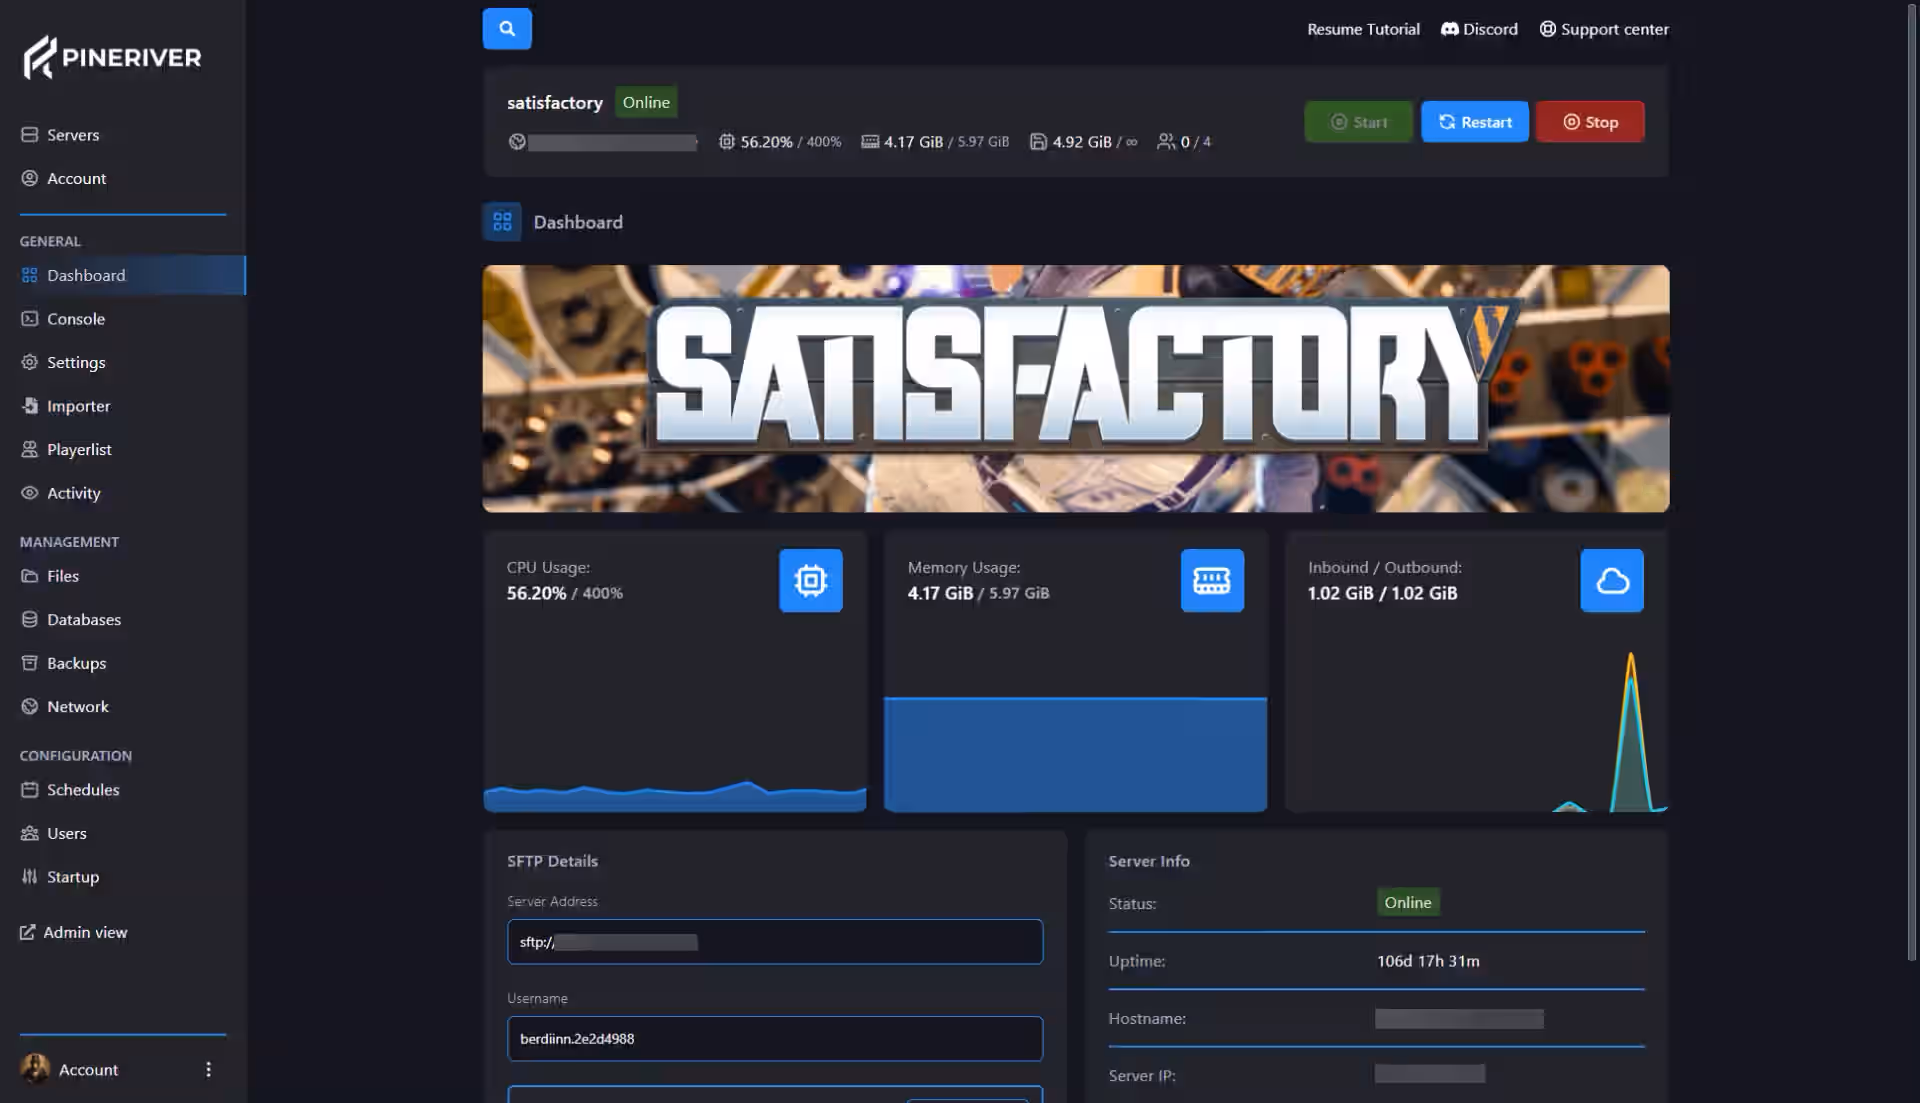This screenshot has width=1920, height=1103.
Task: Click the Servers icon in sidebar
Action: tap(30, 134)
